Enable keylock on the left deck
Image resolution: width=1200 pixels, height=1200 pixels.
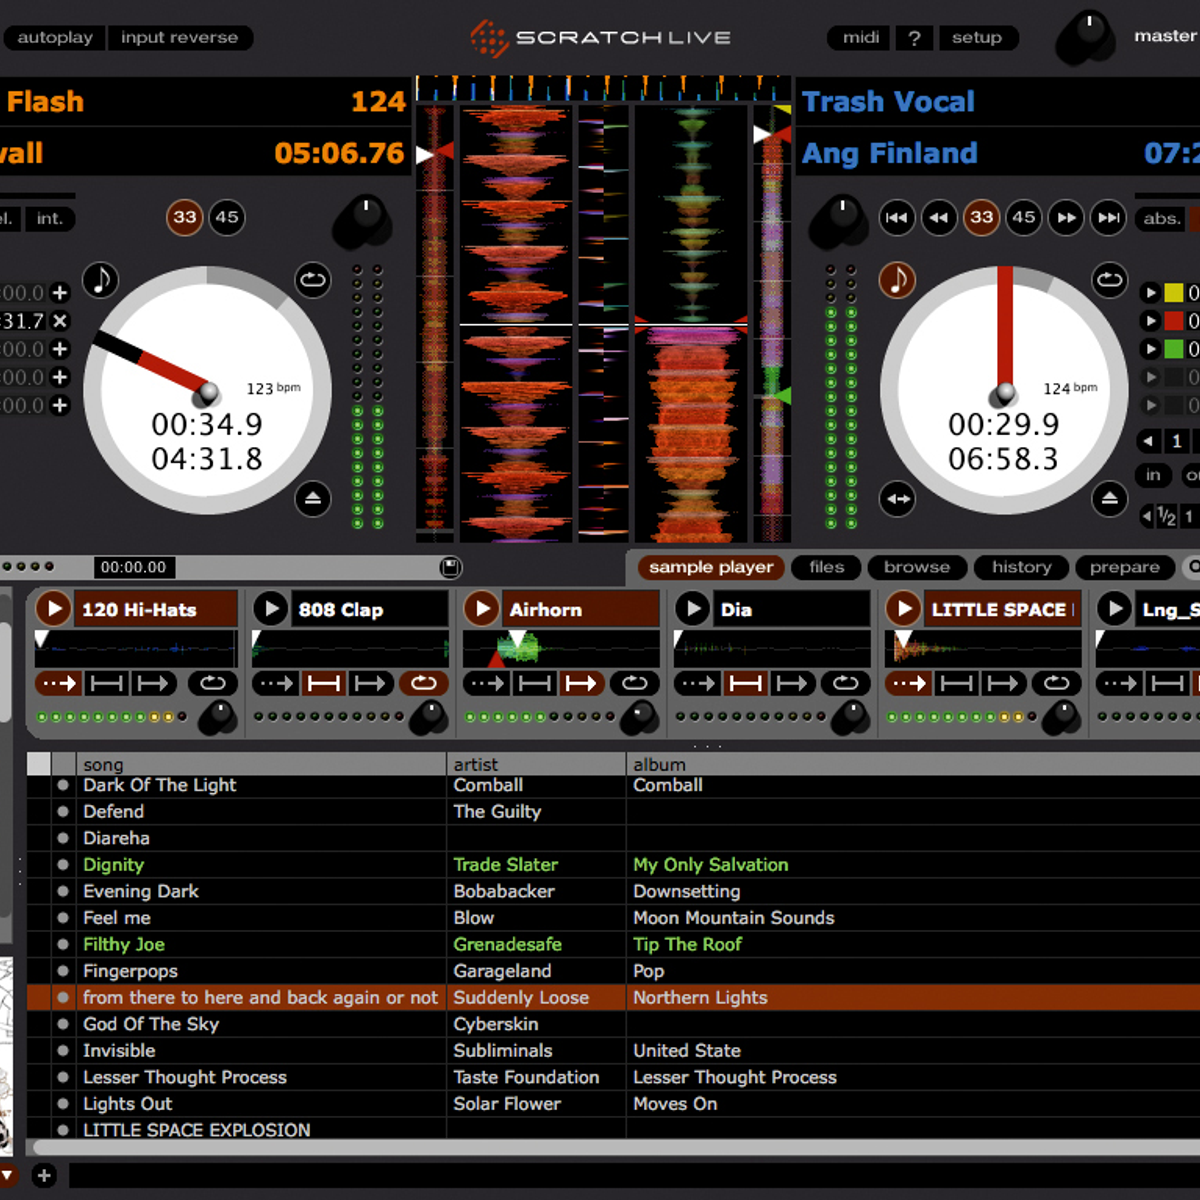pyautogui.click(x=99, y=281)
